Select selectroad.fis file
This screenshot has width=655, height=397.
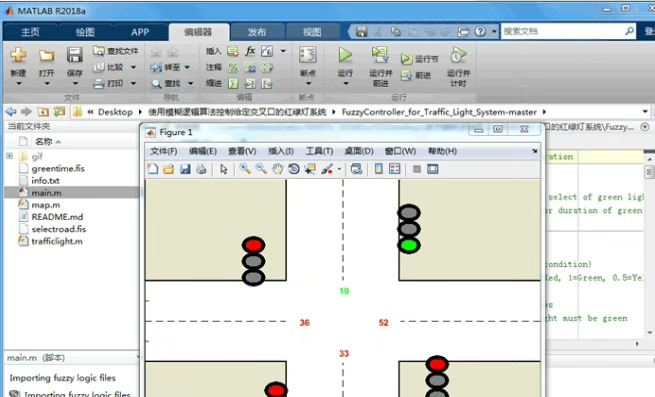click(58, 229)
